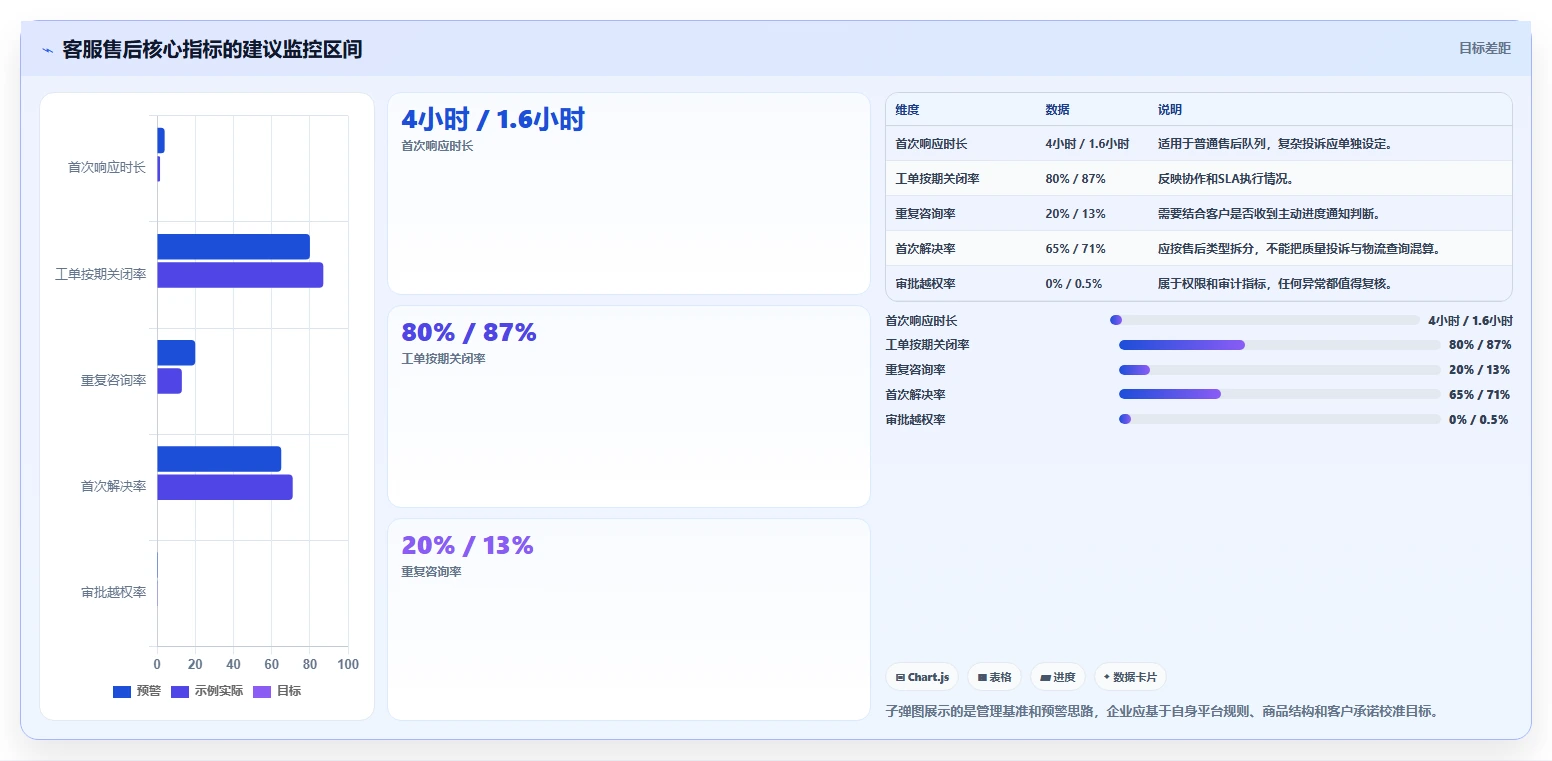Select the 表格 chip
The height and width of the screenshot is (761, 1552).
[994, 677]
